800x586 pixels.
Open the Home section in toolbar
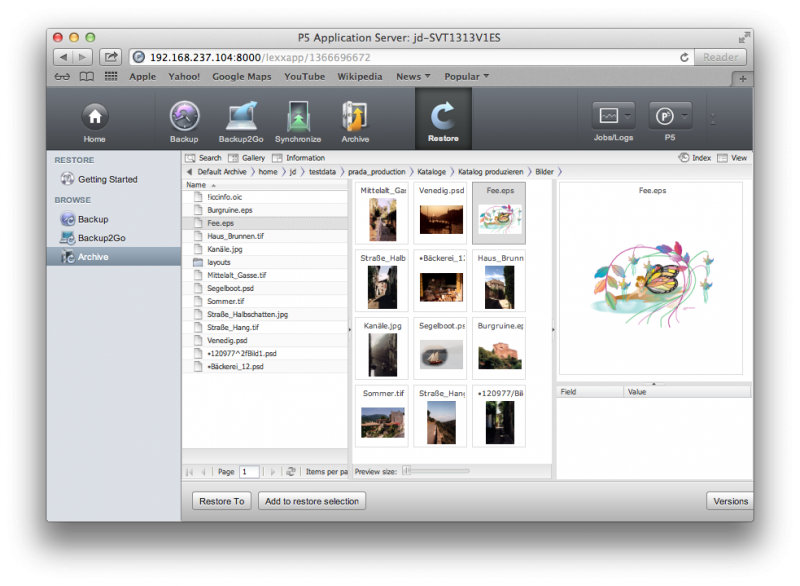tap(94, 122)
